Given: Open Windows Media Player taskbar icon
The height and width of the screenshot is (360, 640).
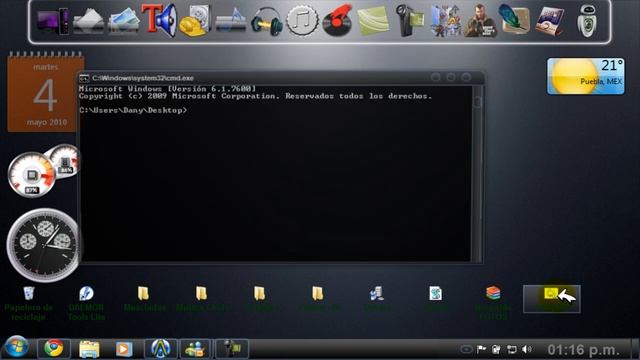Looking at the screenshot, I should [x=124, y=349].
